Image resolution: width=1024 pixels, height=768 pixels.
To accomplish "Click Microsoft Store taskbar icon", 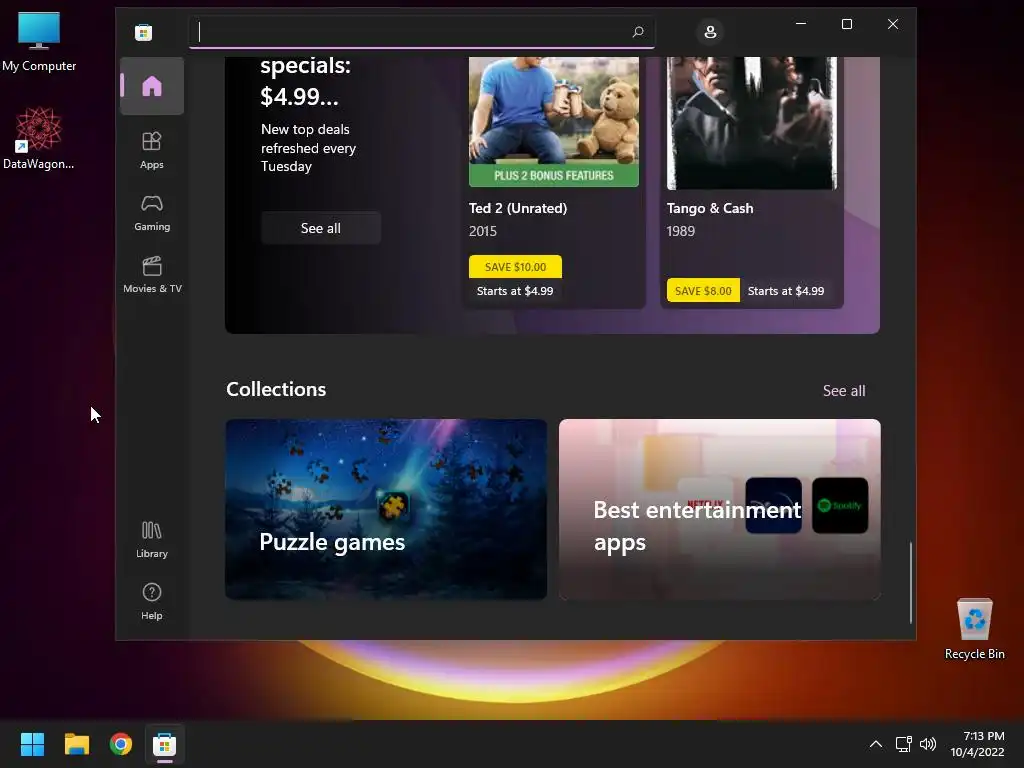I will point(165,744).
